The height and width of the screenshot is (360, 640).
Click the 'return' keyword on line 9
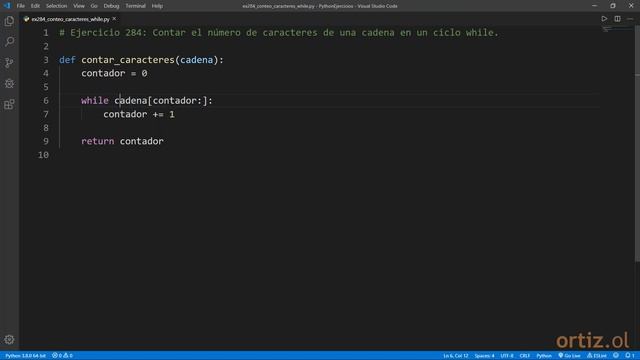coord(98,141)
